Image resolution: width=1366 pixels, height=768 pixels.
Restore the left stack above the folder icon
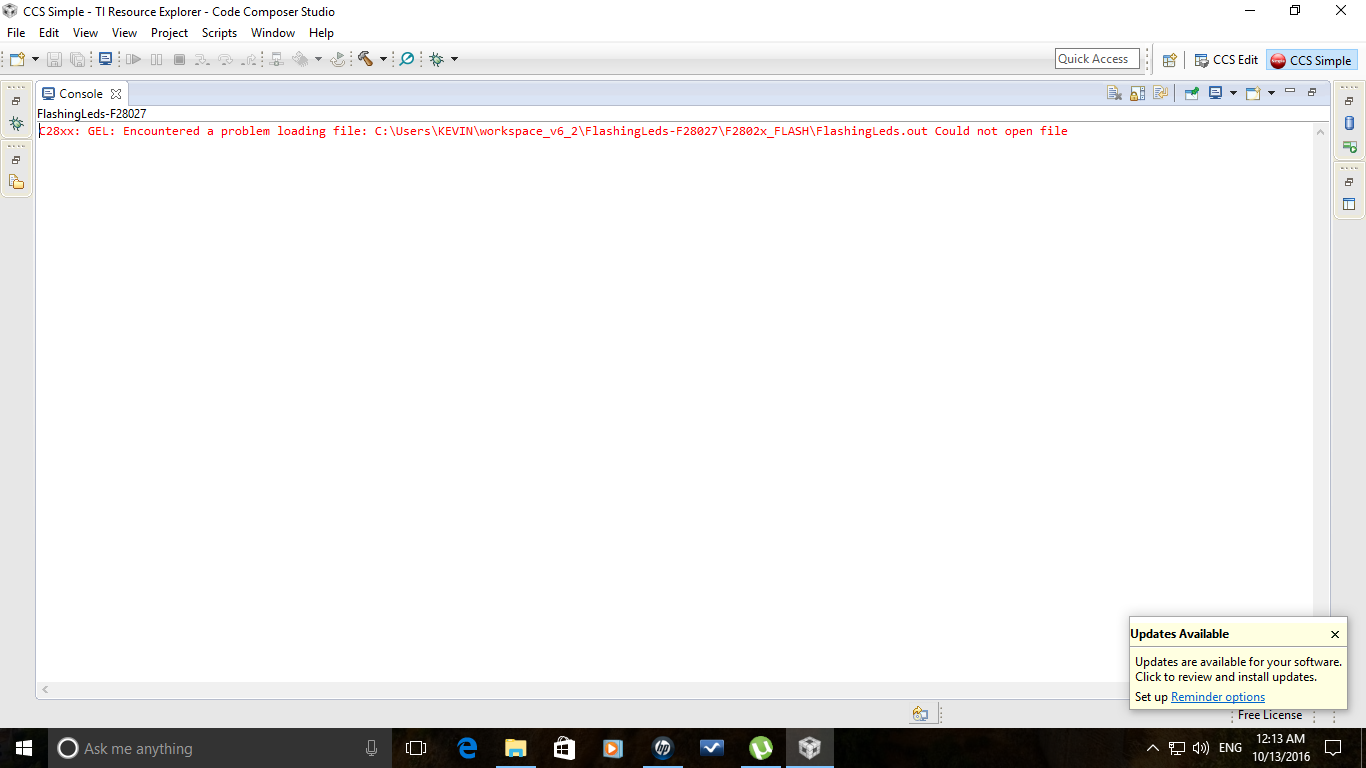(x=16, y=160)
